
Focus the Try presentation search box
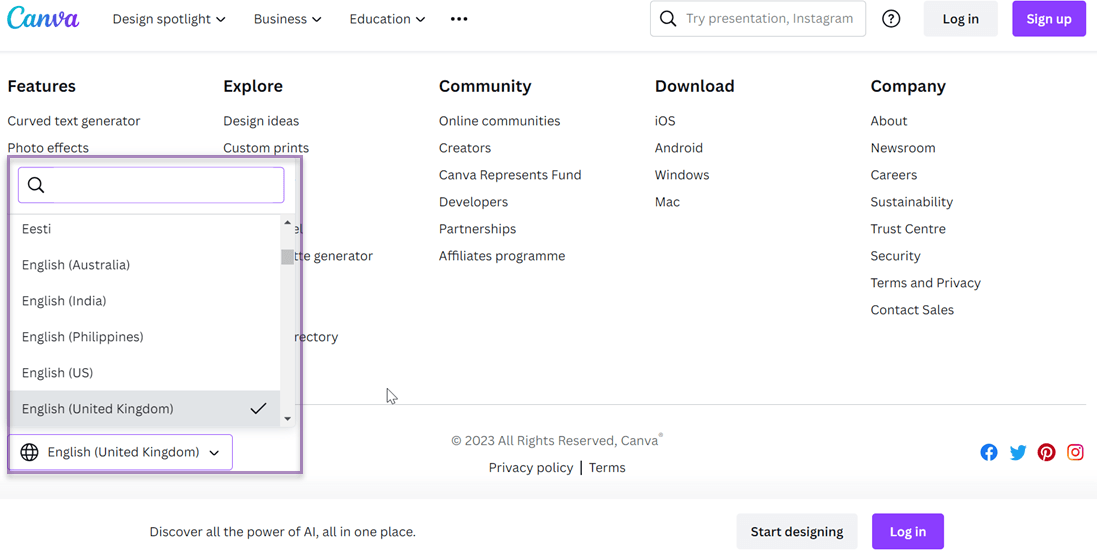[758, 19]
